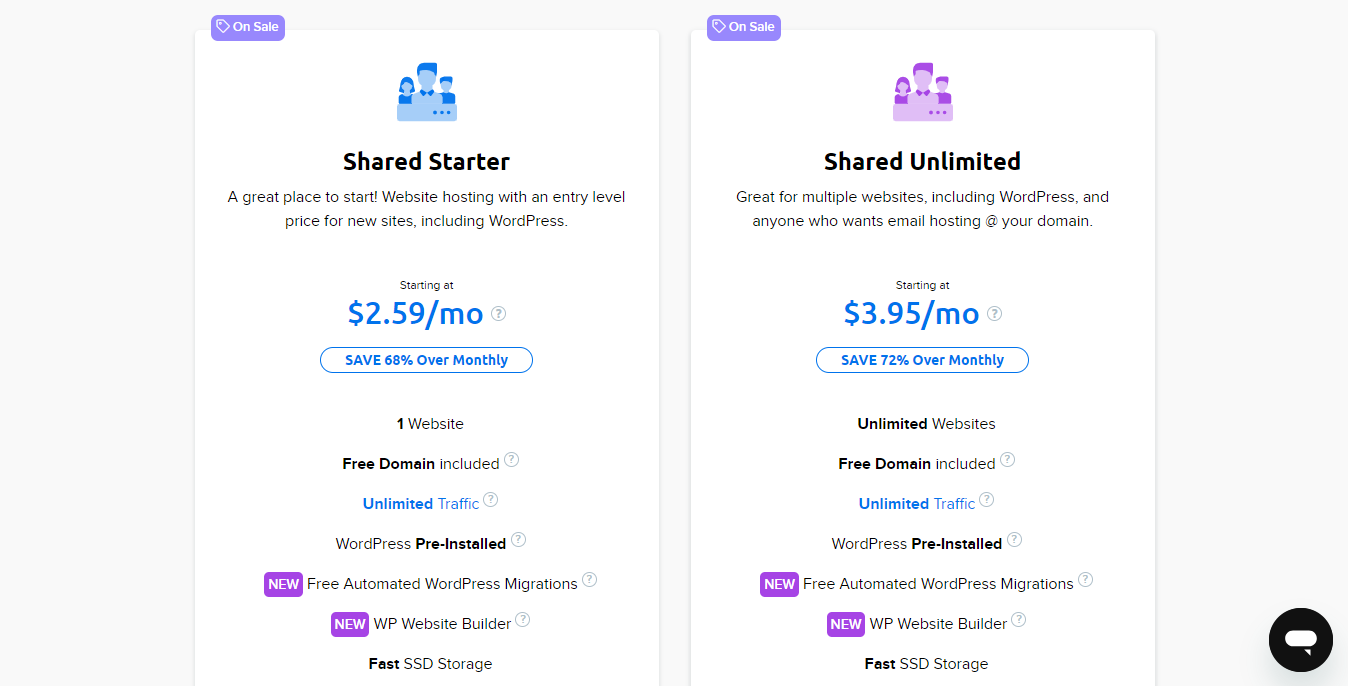Click Free Domain help icon in Shared Starter
The image size is (1348, 686).
(511, 460)
